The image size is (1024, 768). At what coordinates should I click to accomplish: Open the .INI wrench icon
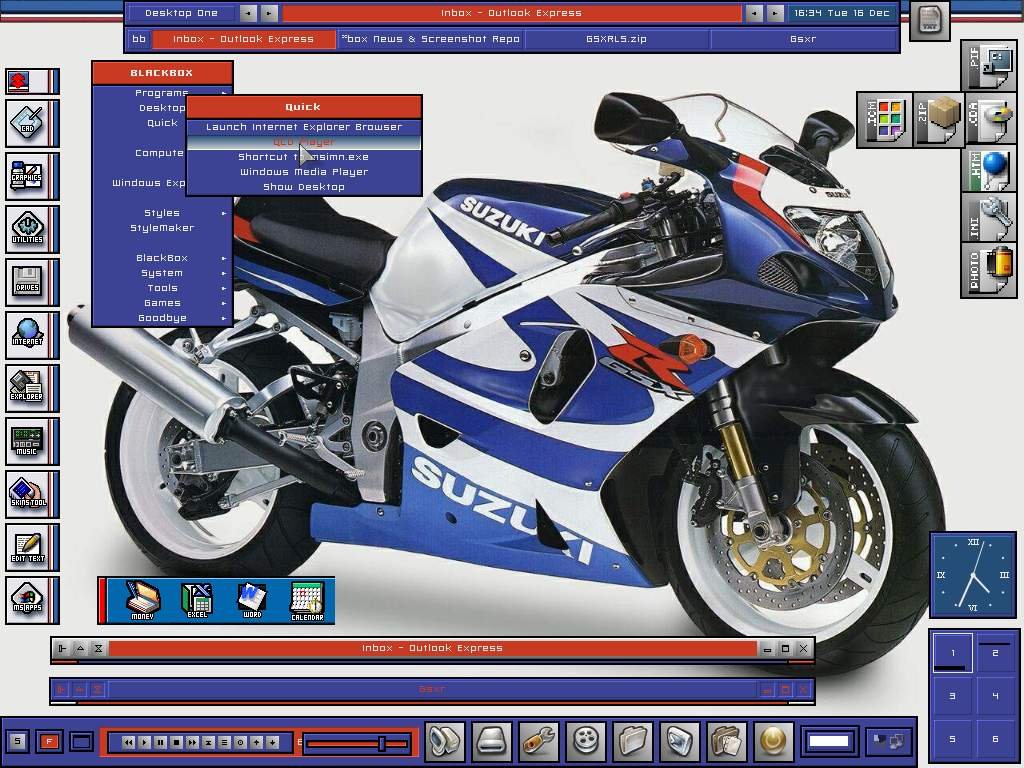tap(989, 218)
